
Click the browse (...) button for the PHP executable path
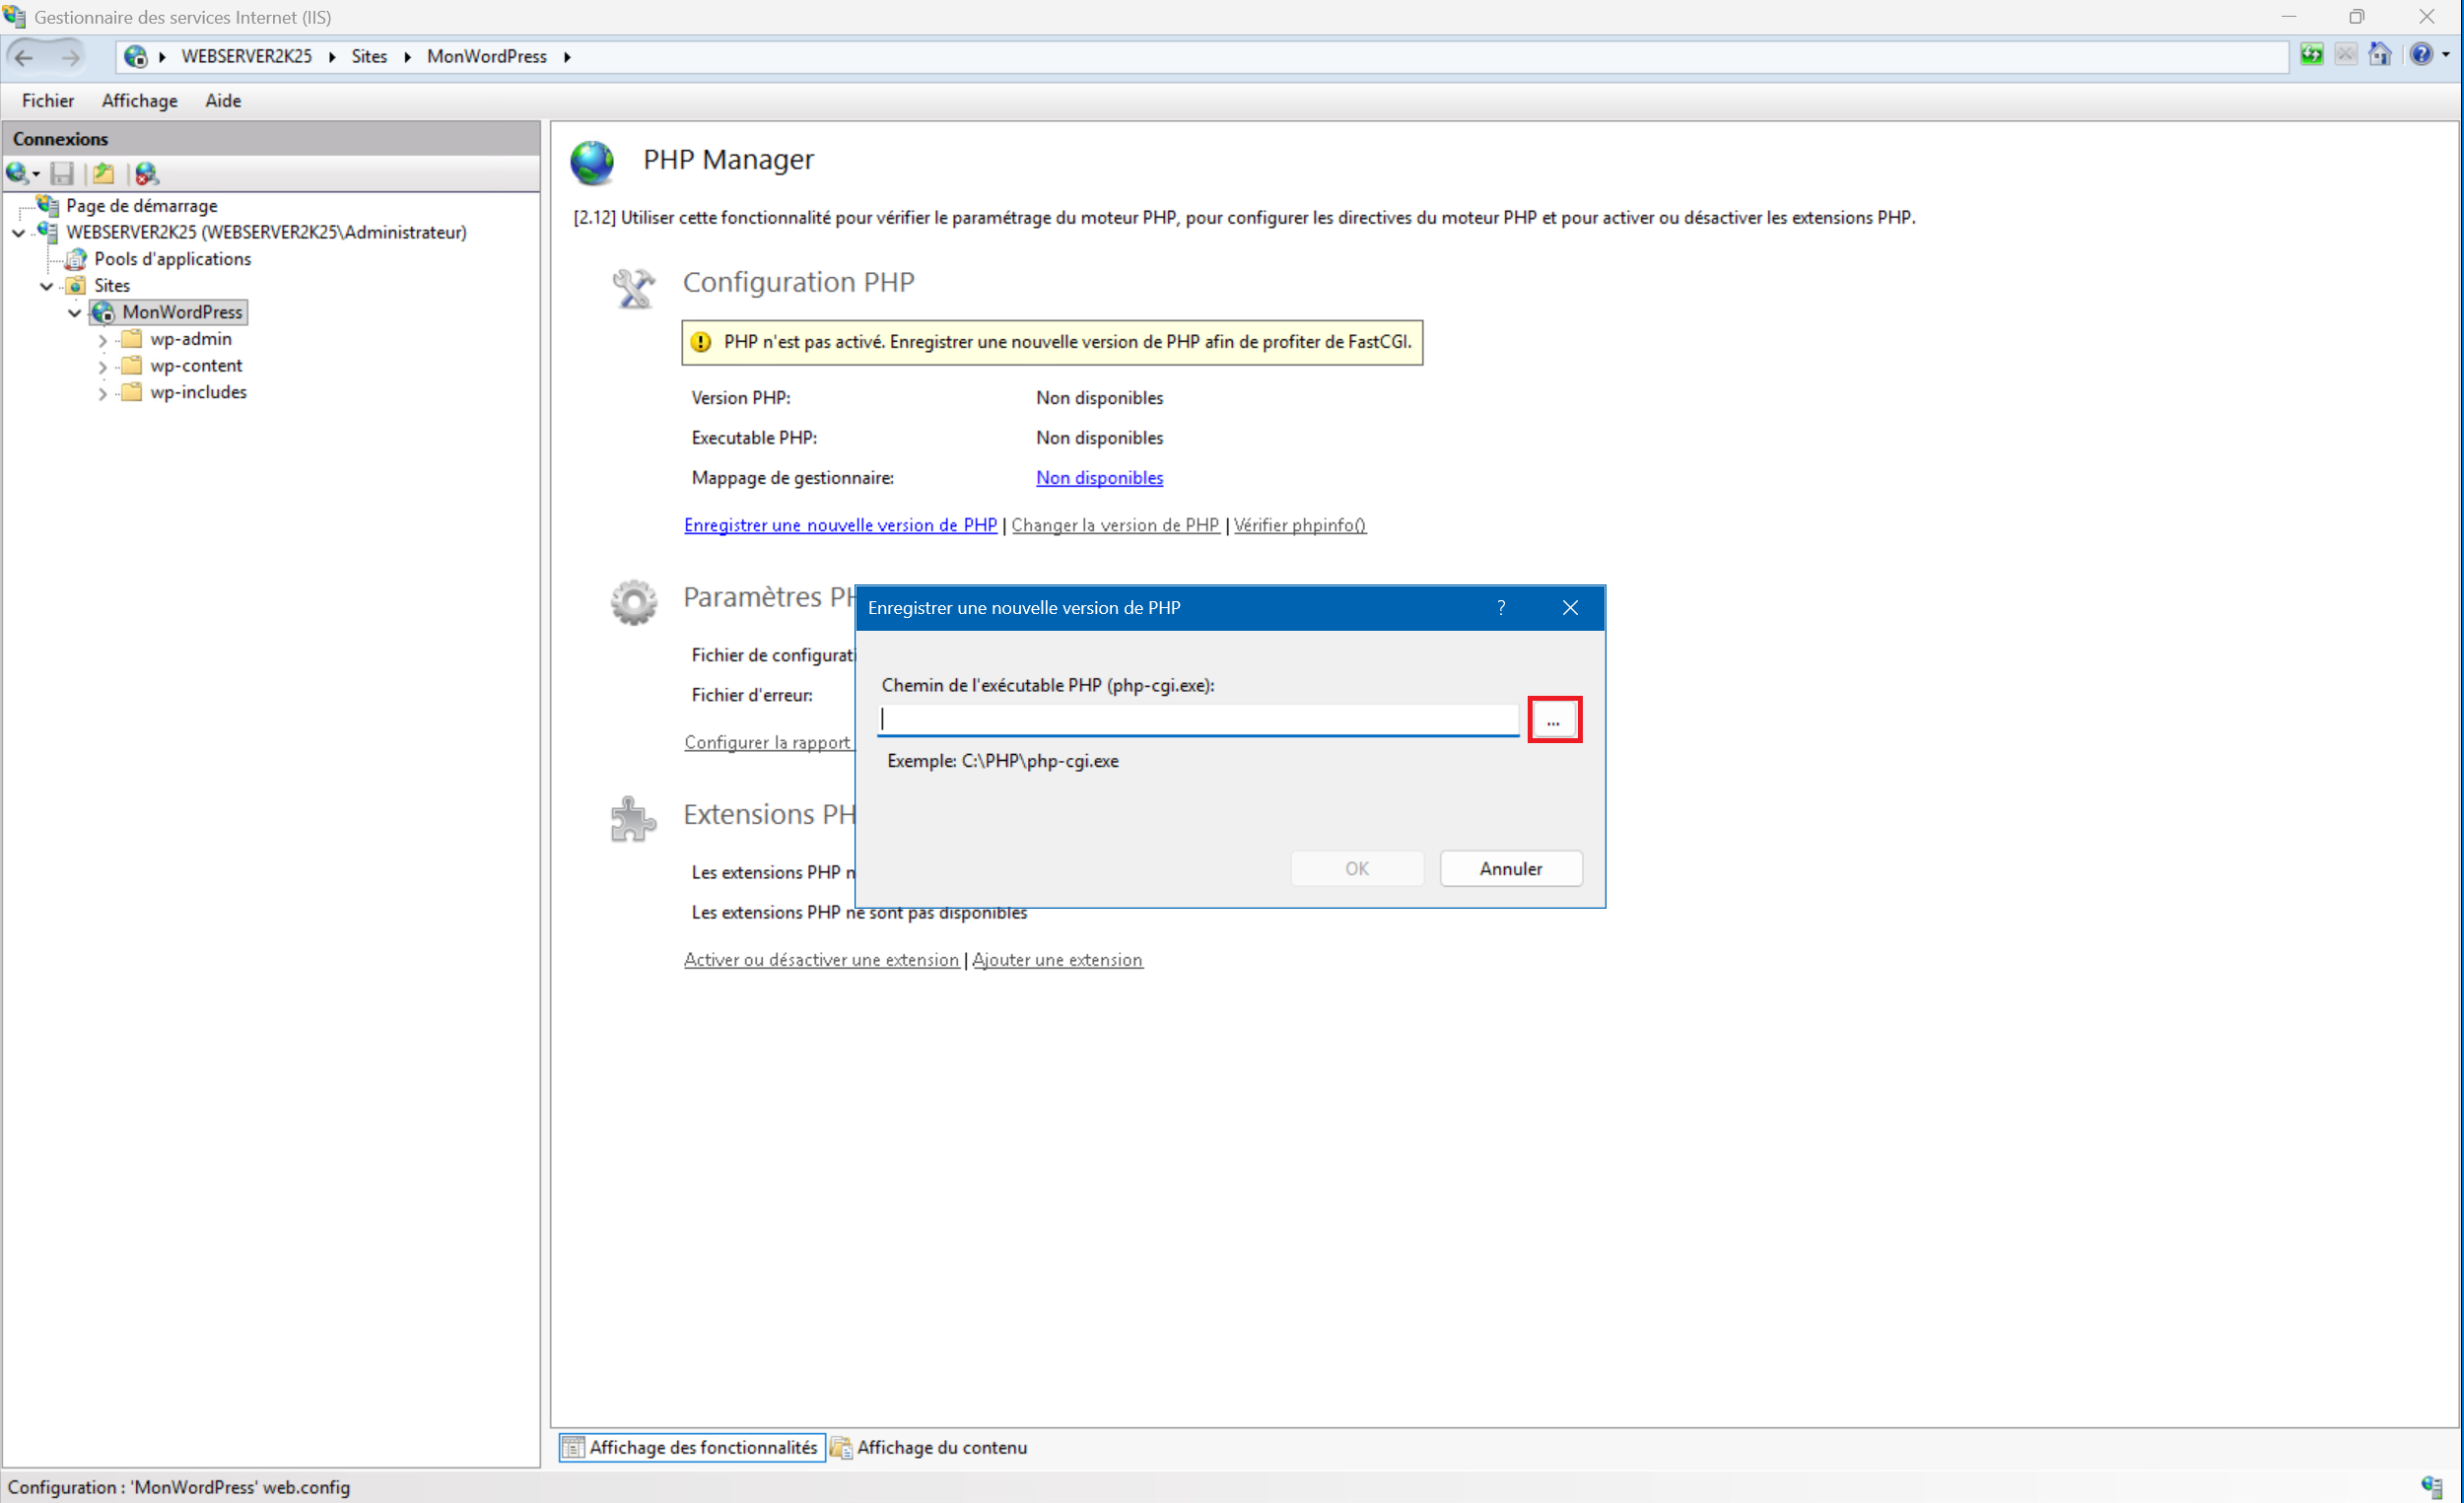click(1553, 720)
